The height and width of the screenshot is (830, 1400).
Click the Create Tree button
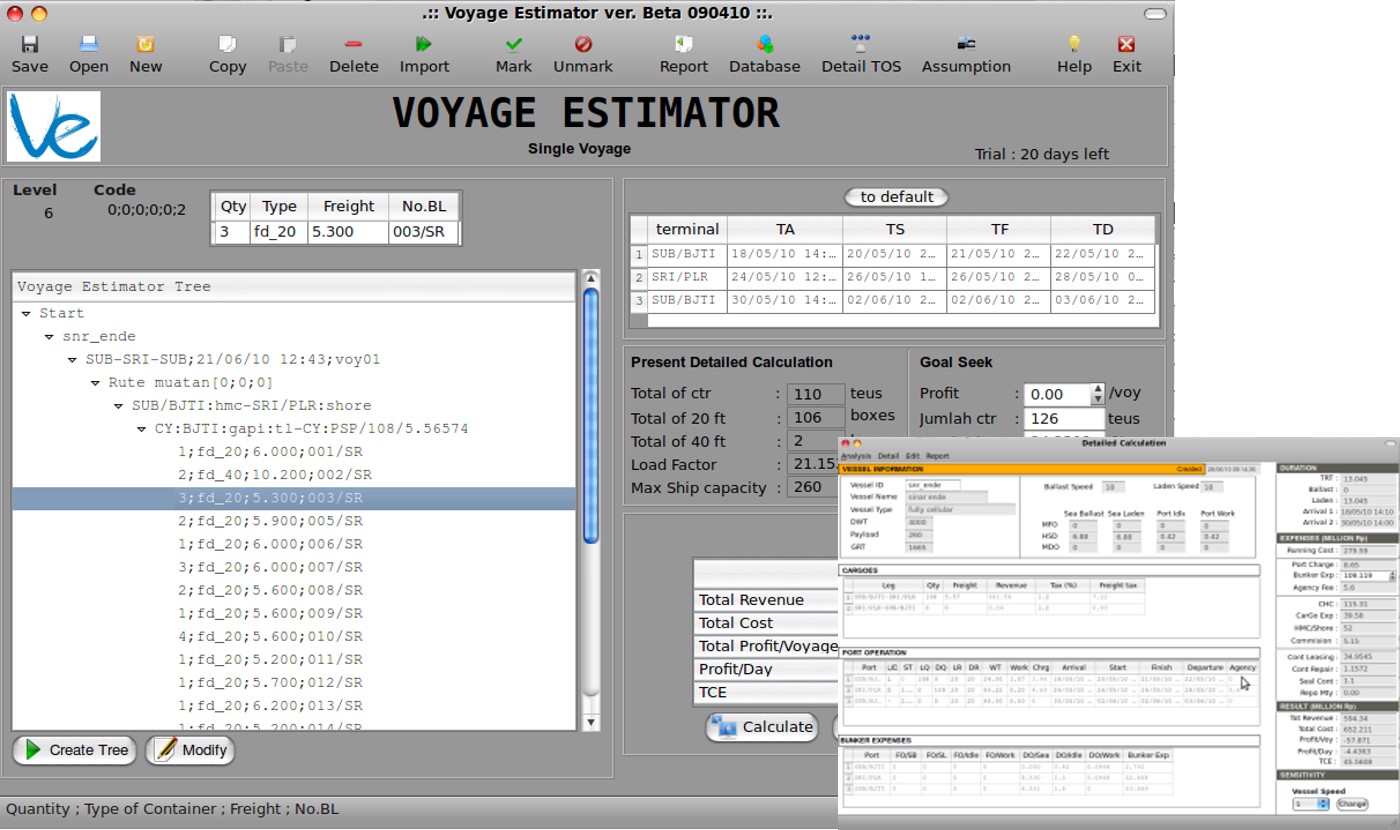(x=75, y=750)
